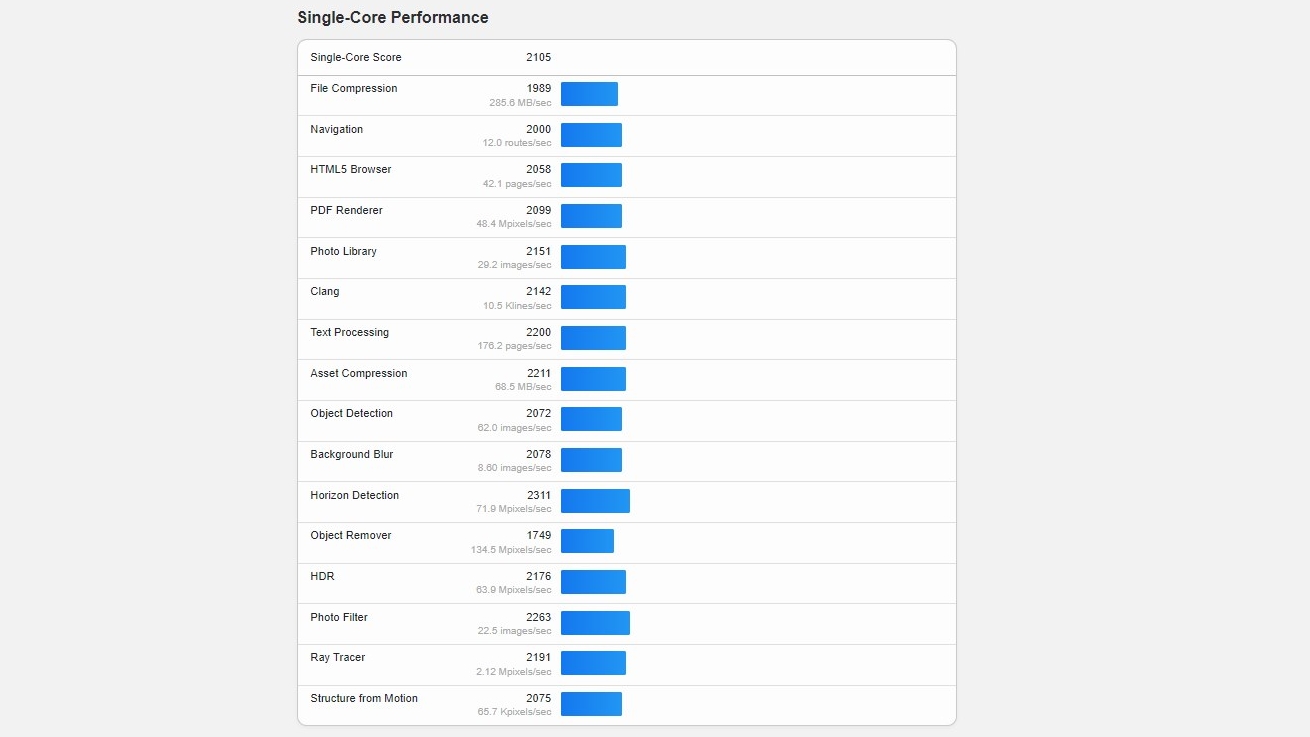1310x737 pixels.
Task: Click the Background Blur score bar
Action: pos(591,460)
